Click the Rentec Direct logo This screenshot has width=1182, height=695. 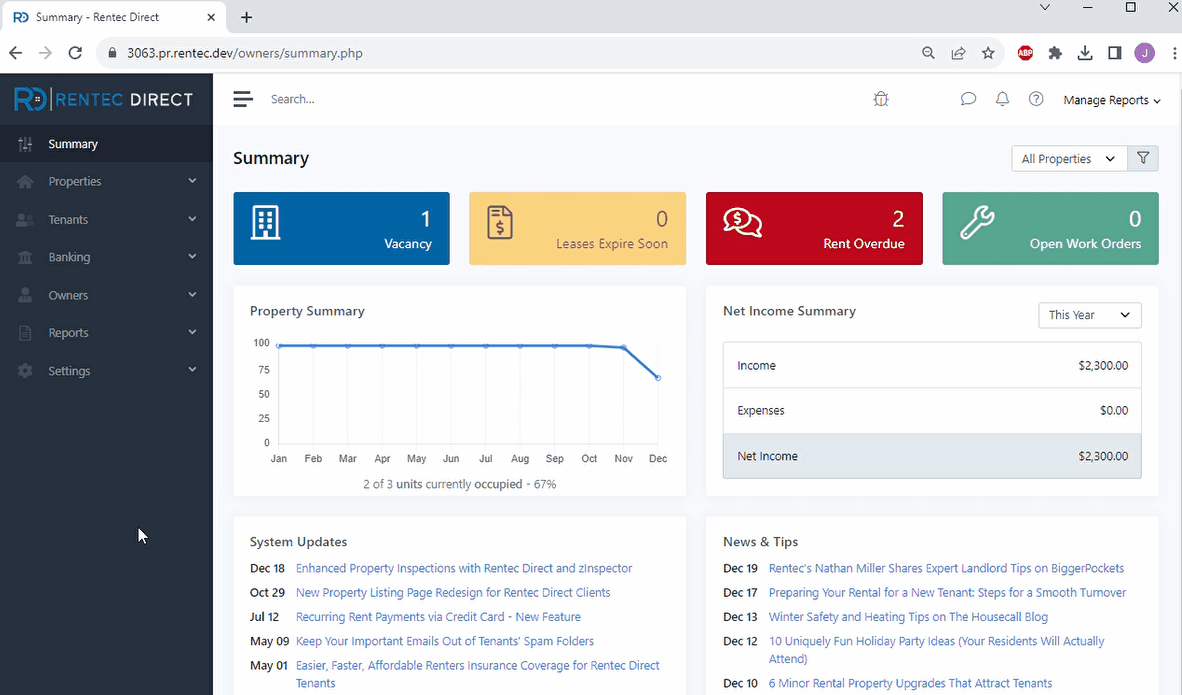pyautogui.click(x=103, y=99)
